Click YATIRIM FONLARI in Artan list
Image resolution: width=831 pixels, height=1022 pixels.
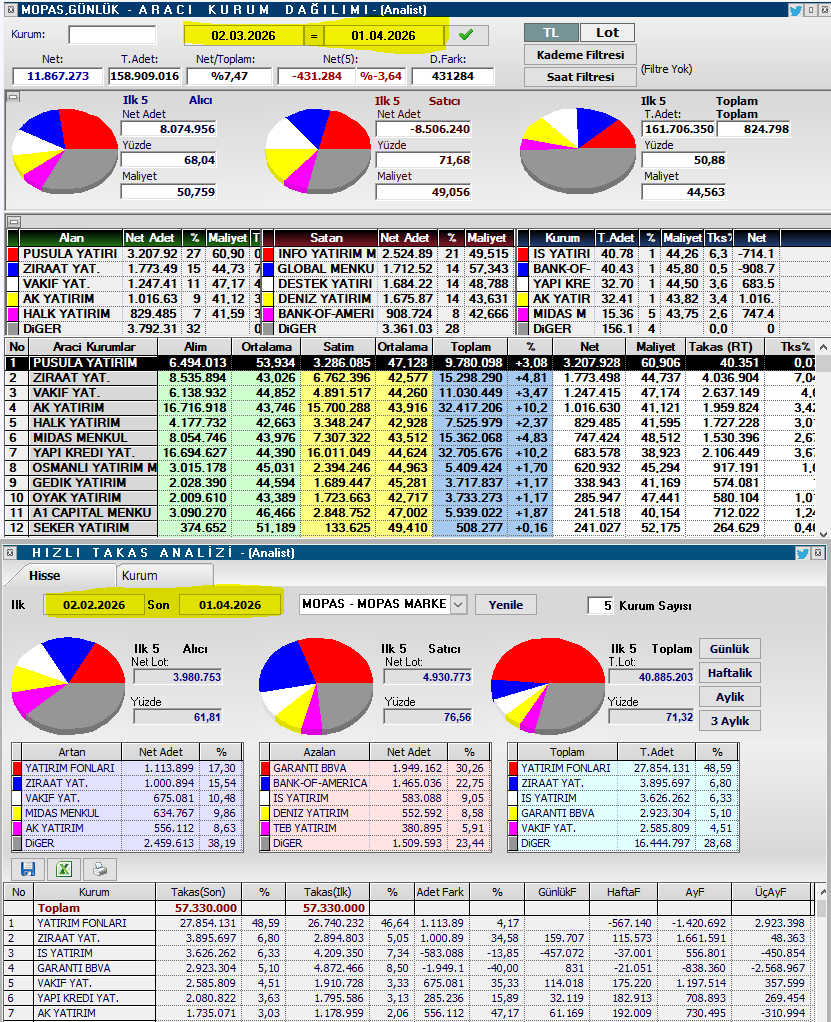(70, 768)
